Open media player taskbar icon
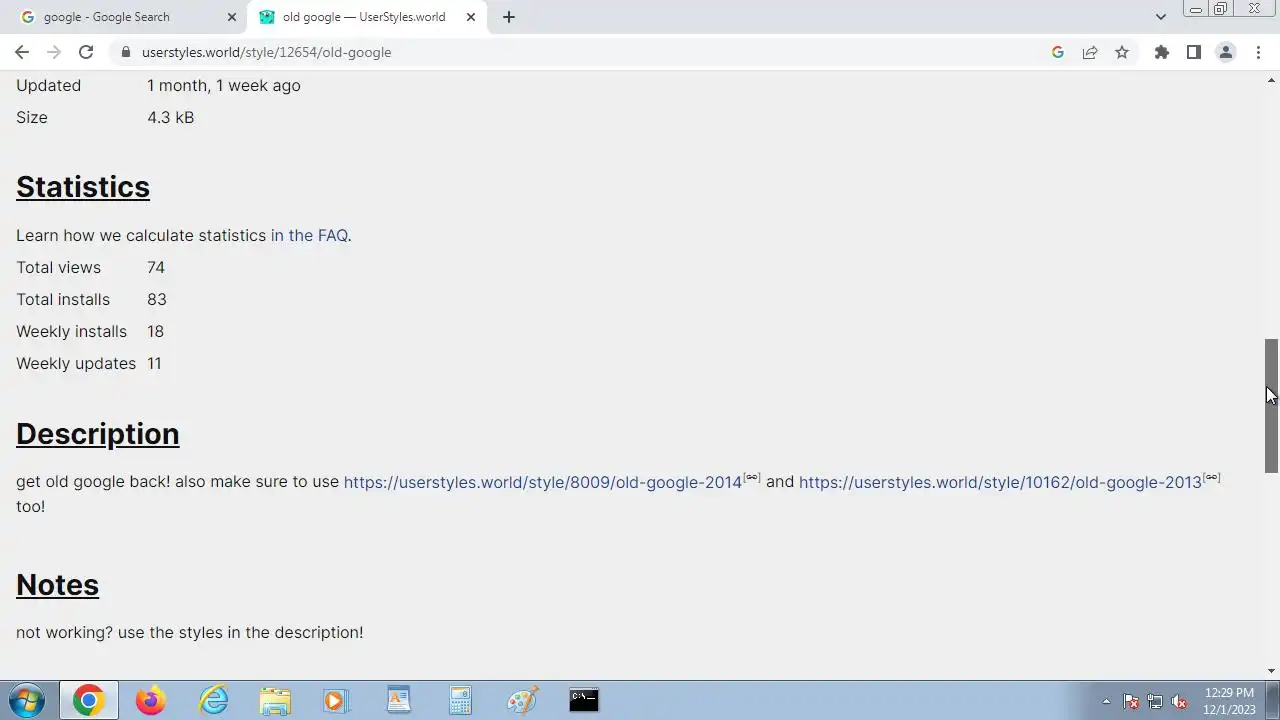The width and height of the screenshot is (1280, 720). click(336, 700)
